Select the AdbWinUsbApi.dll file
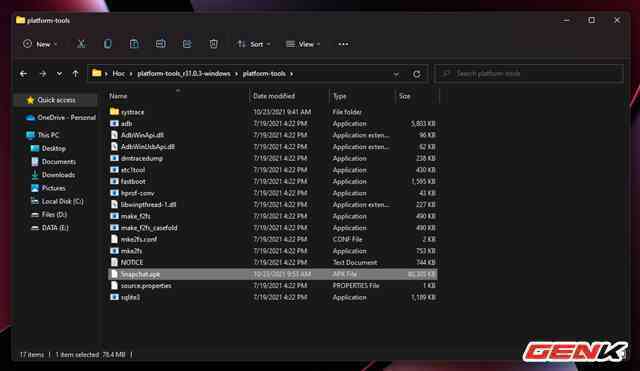 (x=273, y=147)
